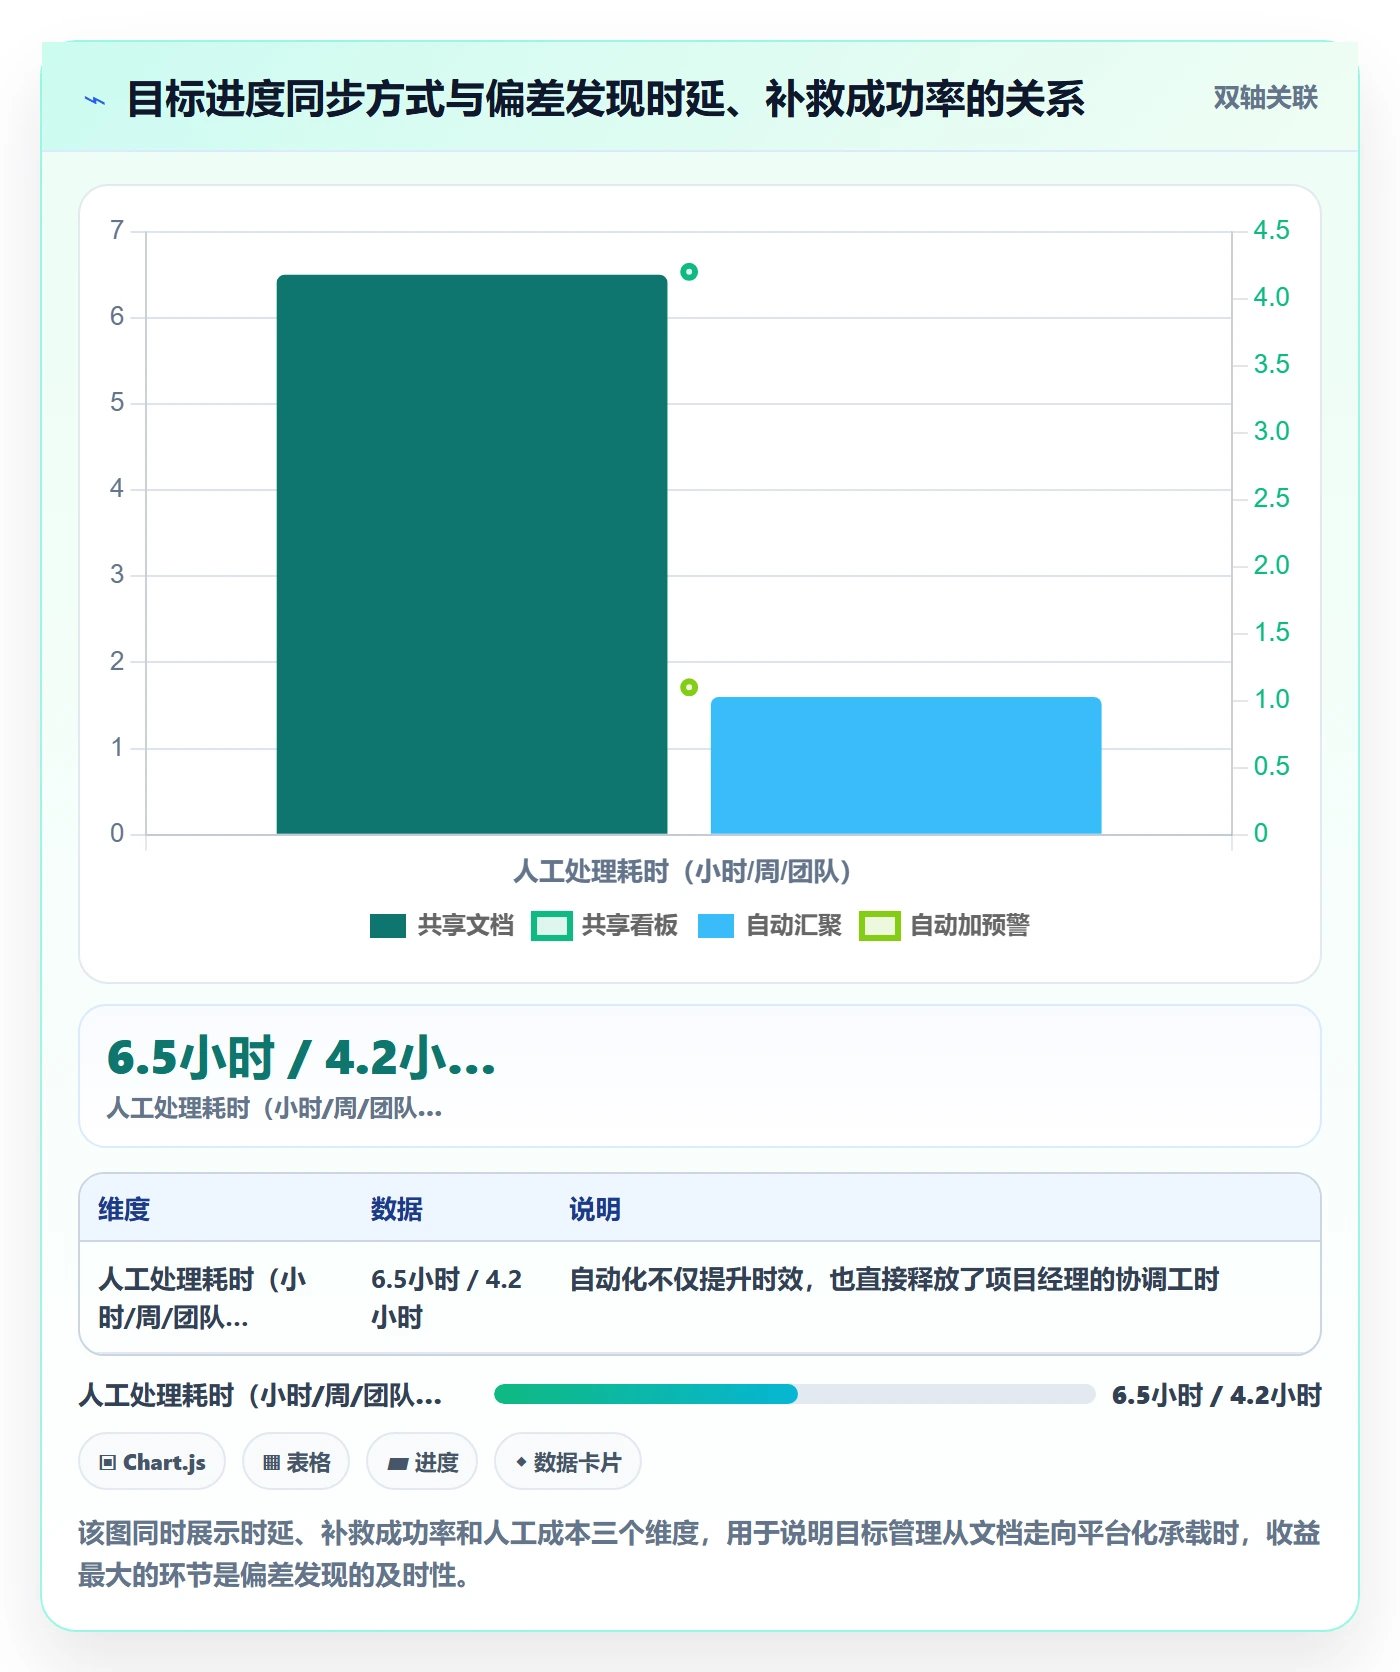
Task: Click the bar icon in the 进度 chip
Action: 398,1464
